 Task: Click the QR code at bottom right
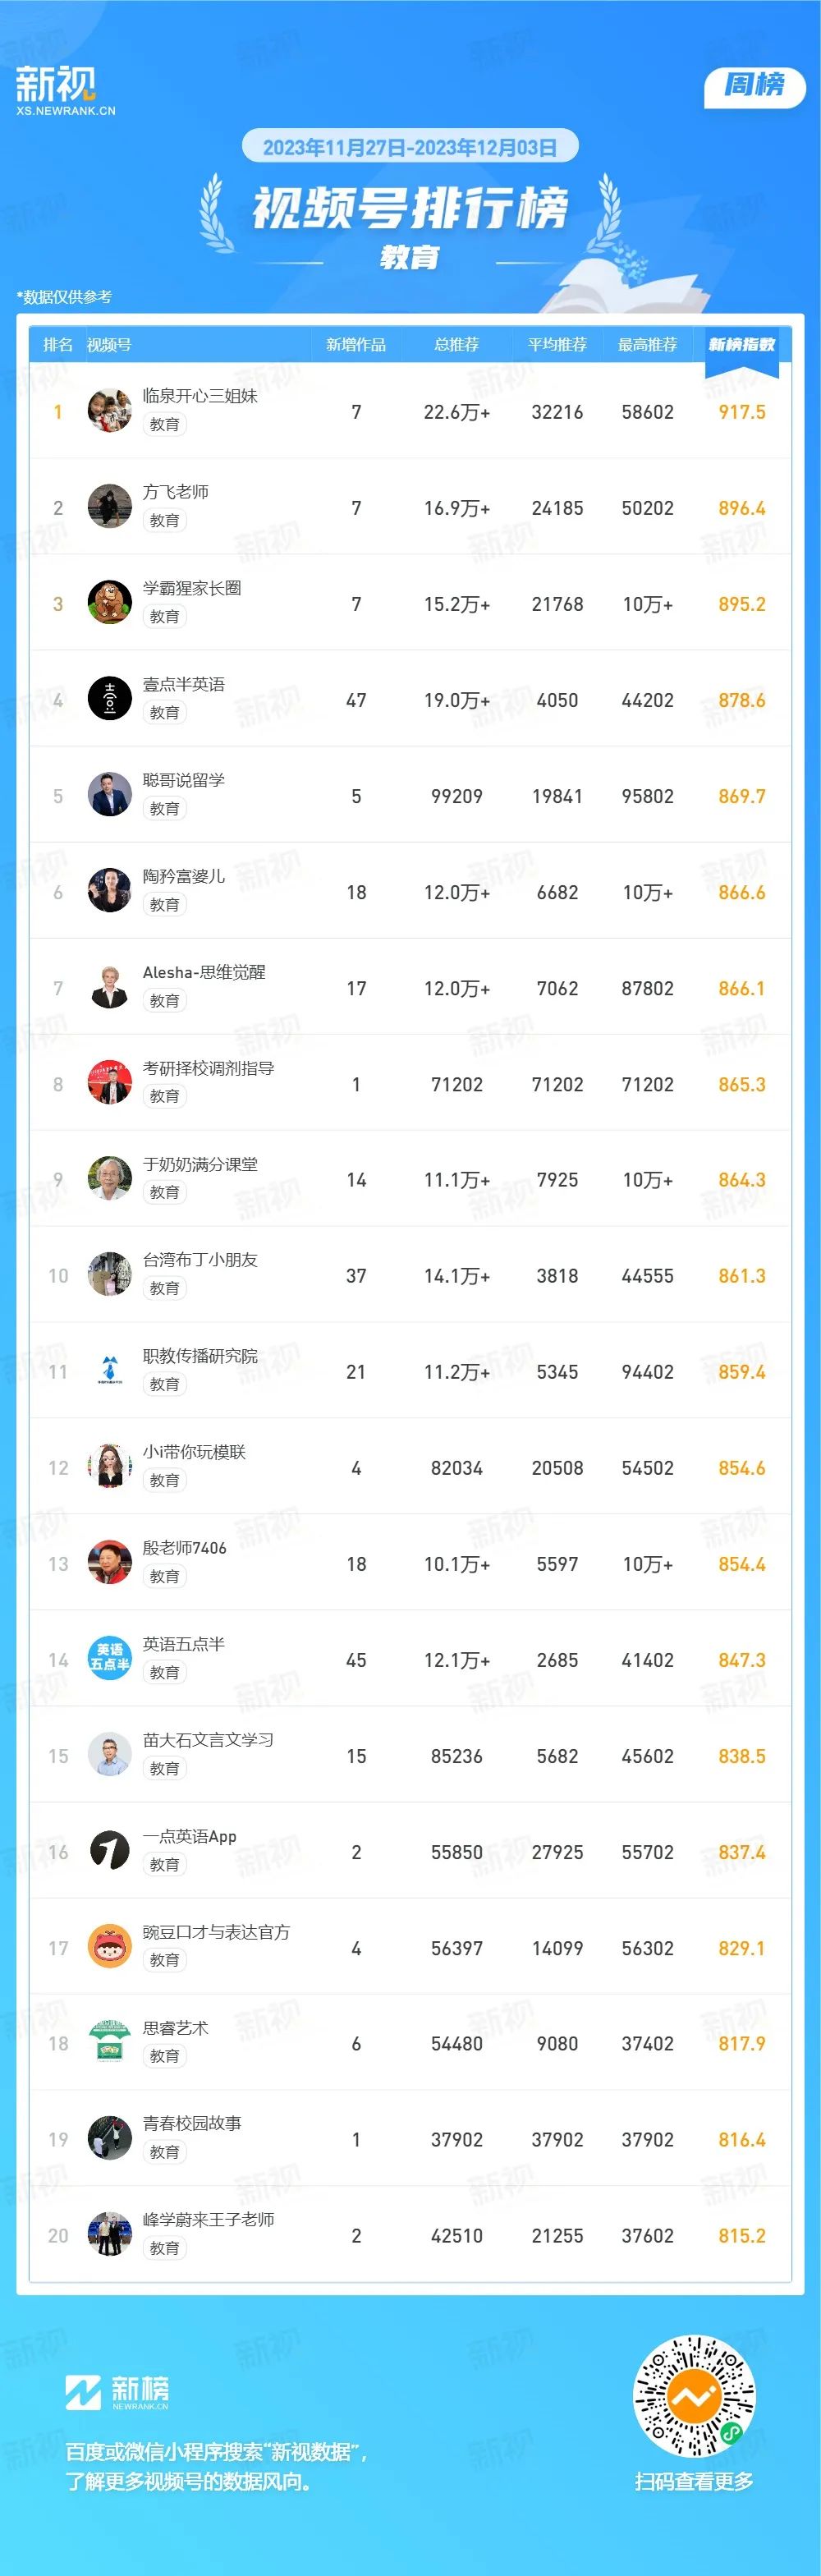point(695,2397)
